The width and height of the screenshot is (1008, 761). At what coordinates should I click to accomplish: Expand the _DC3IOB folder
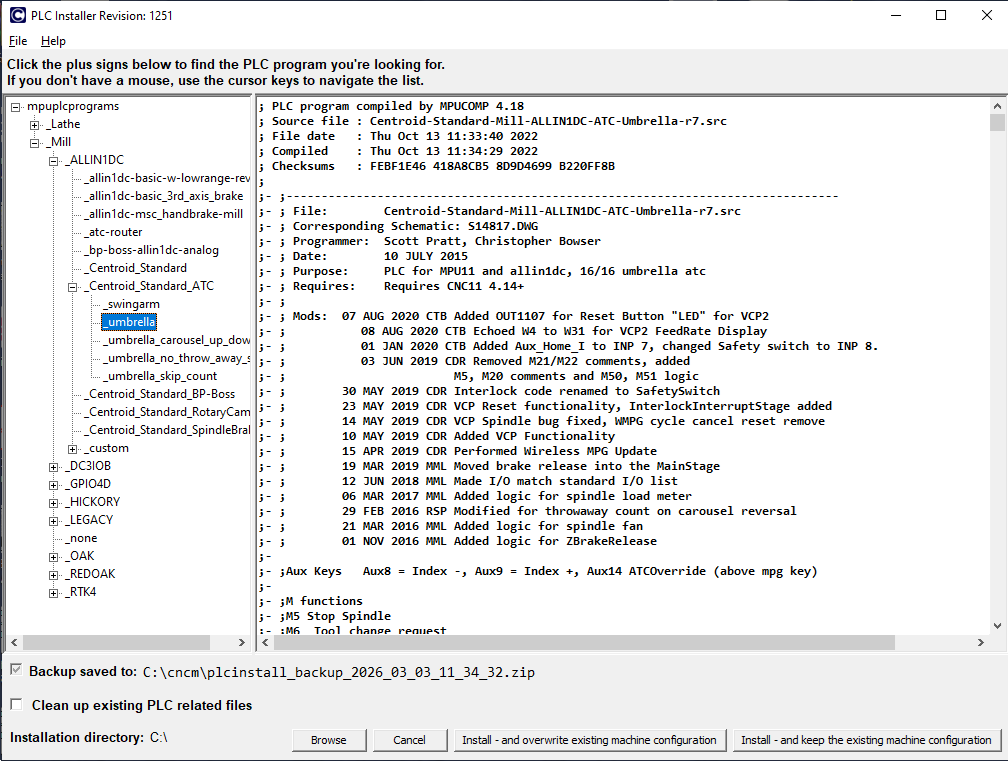click(54, 467)
